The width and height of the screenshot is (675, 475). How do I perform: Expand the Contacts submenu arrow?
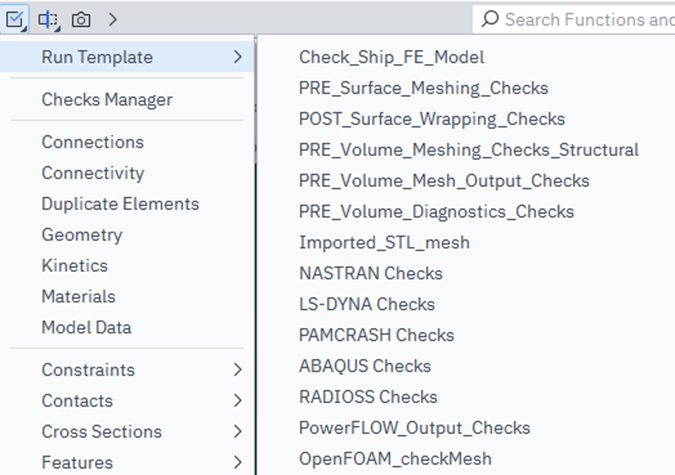coord(237,401)
